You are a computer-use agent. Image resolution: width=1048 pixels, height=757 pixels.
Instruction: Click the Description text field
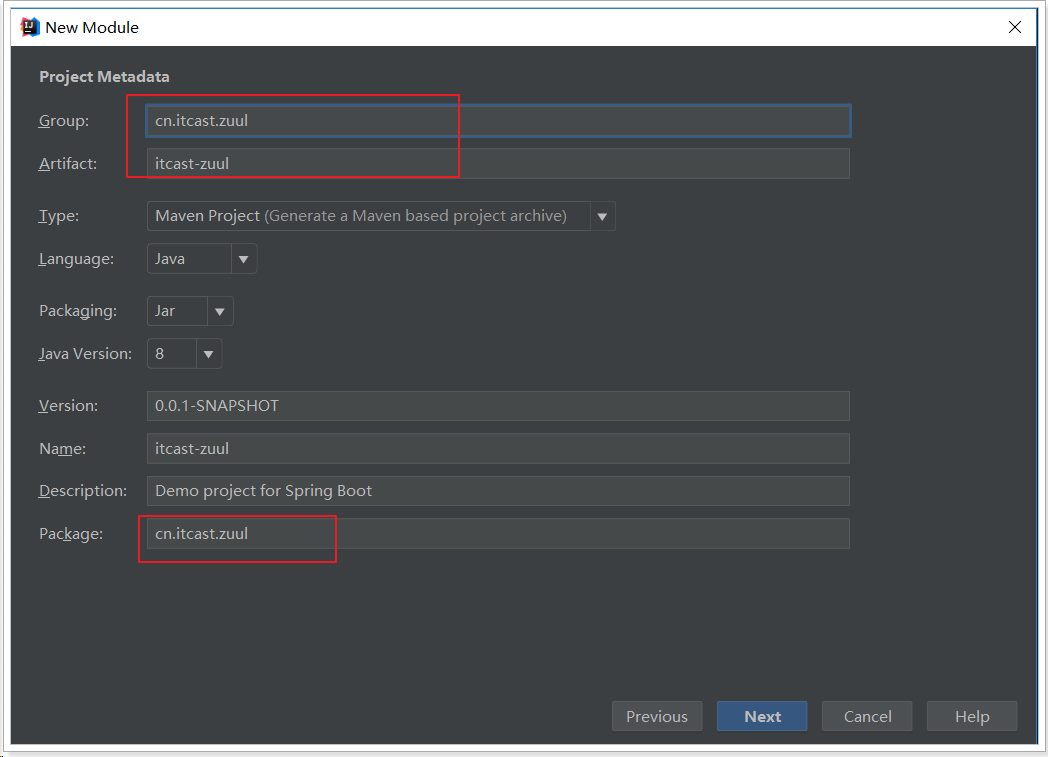coord(498,491)
